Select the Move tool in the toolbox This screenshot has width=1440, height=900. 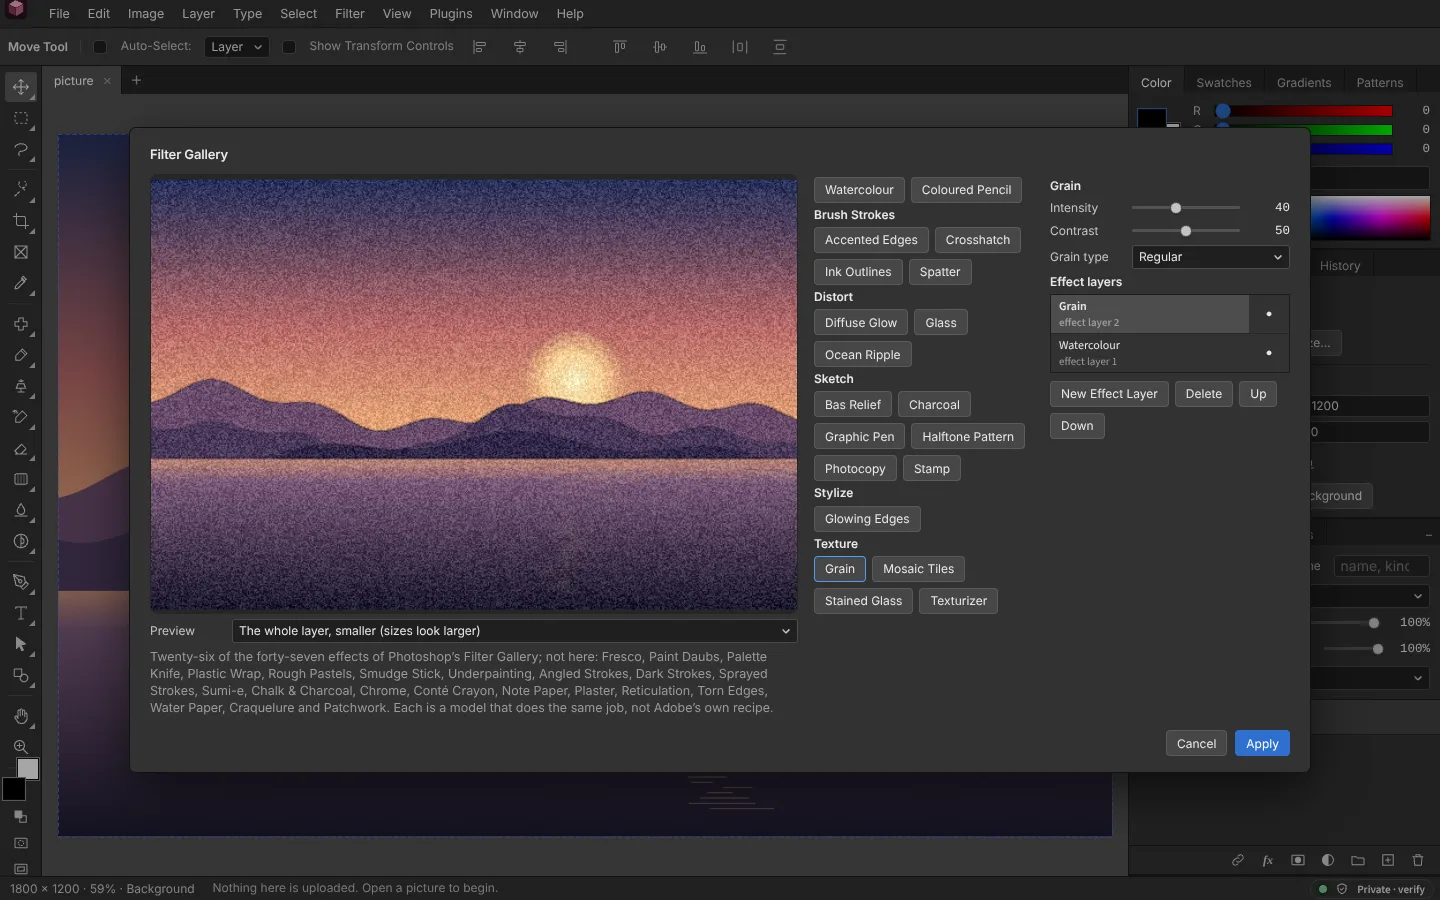[21, 87]
